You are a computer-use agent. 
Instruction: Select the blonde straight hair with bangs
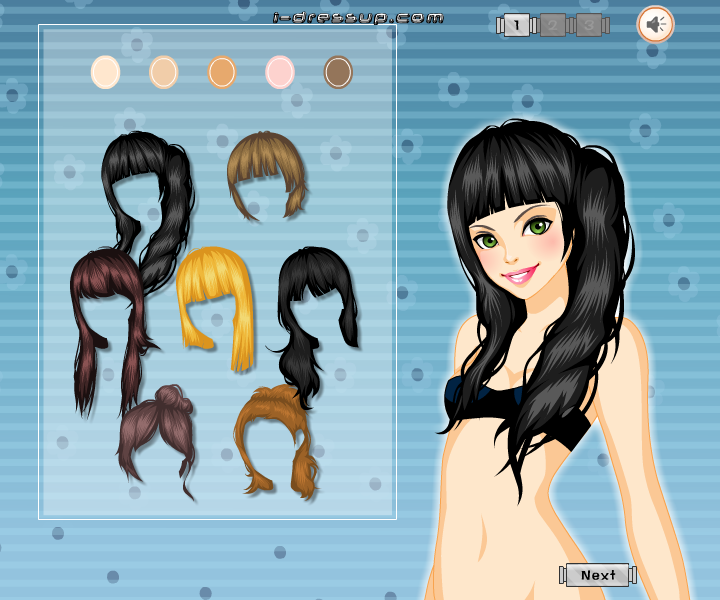click(x=216, y=275)
